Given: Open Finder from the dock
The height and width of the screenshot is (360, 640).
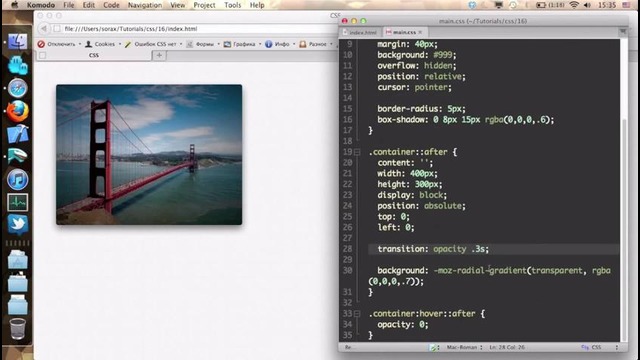Looking at the screenshot, I should pos(18,41).
